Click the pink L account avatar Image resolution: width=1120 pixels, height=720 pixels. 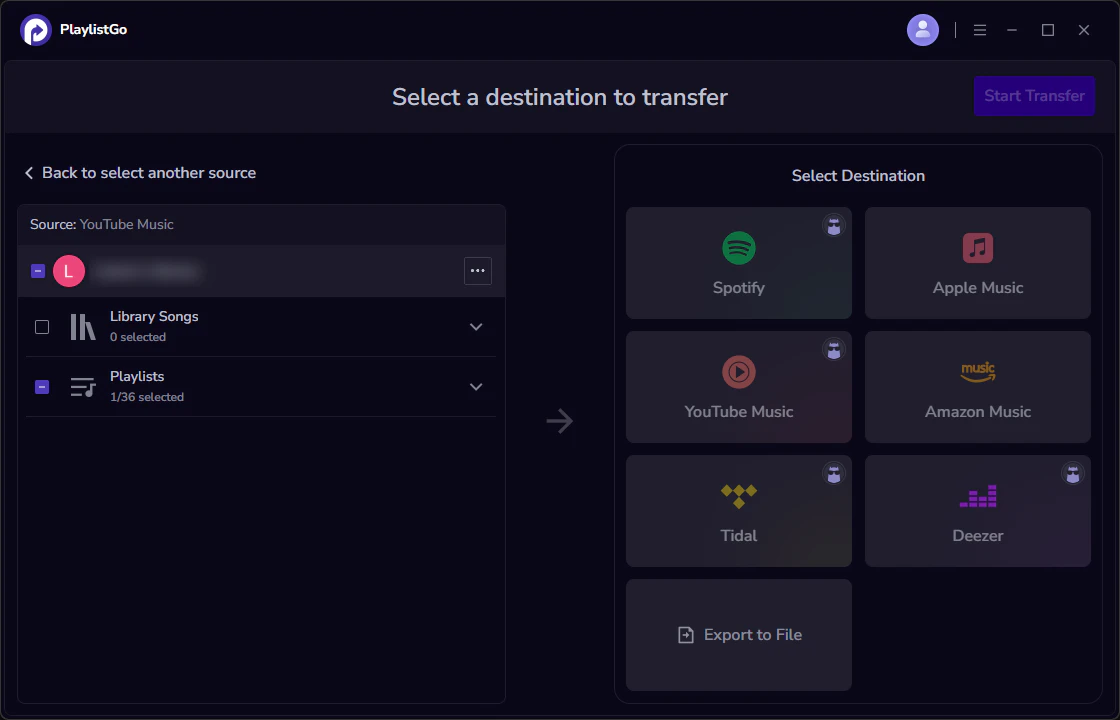pos(69,271)
